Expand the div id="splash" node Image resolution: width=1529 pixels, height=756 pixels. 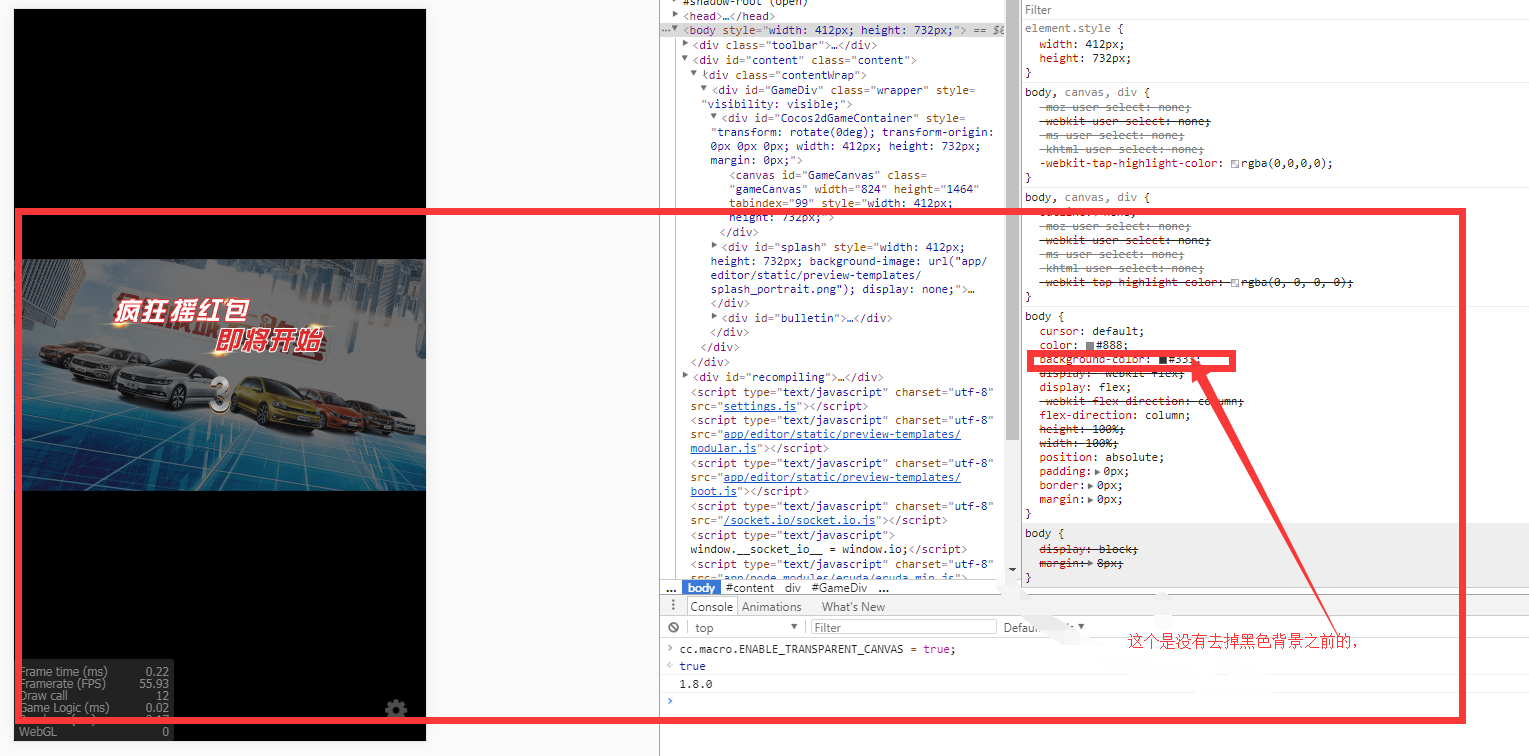click(x=714, y=246)
